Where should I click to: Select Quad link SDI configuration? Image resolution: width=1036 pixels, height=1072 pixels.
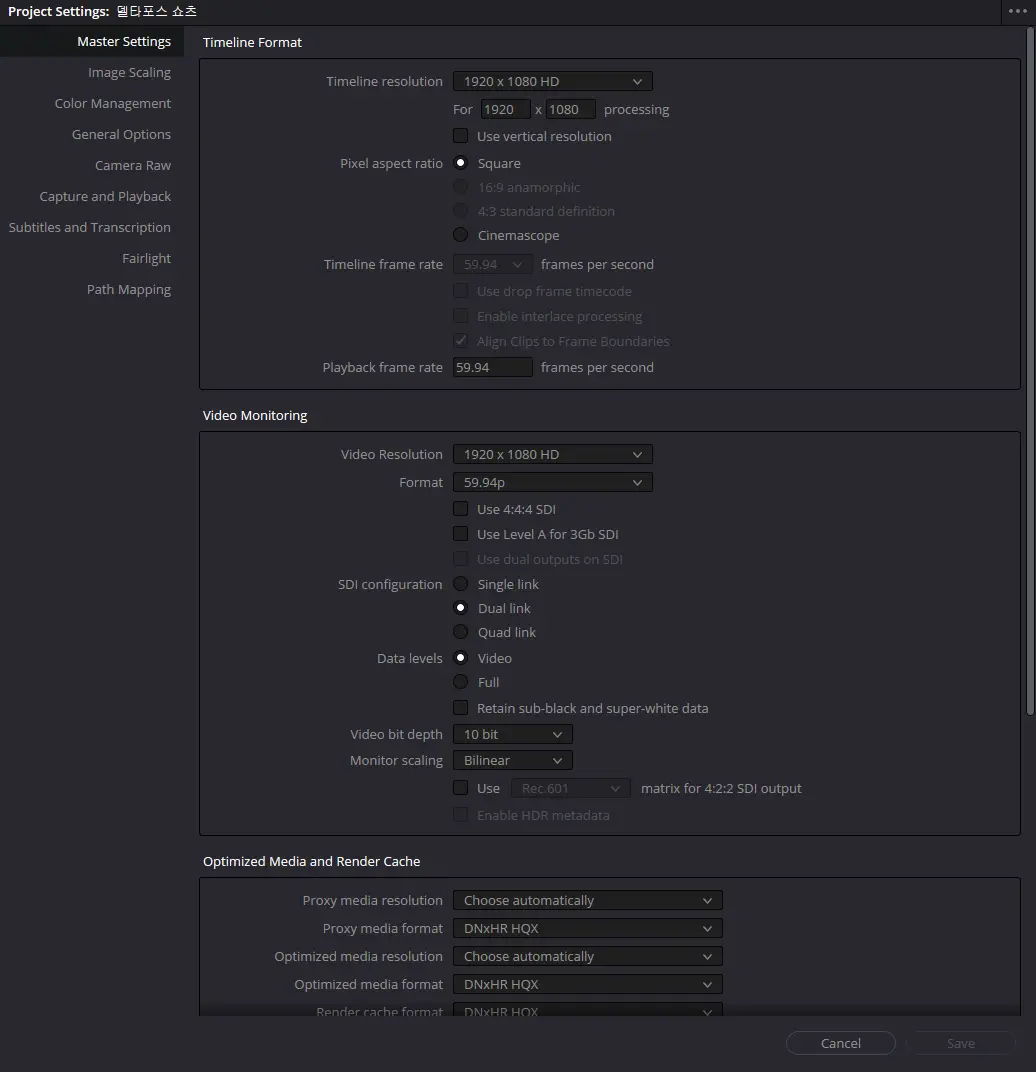(461, 632)
